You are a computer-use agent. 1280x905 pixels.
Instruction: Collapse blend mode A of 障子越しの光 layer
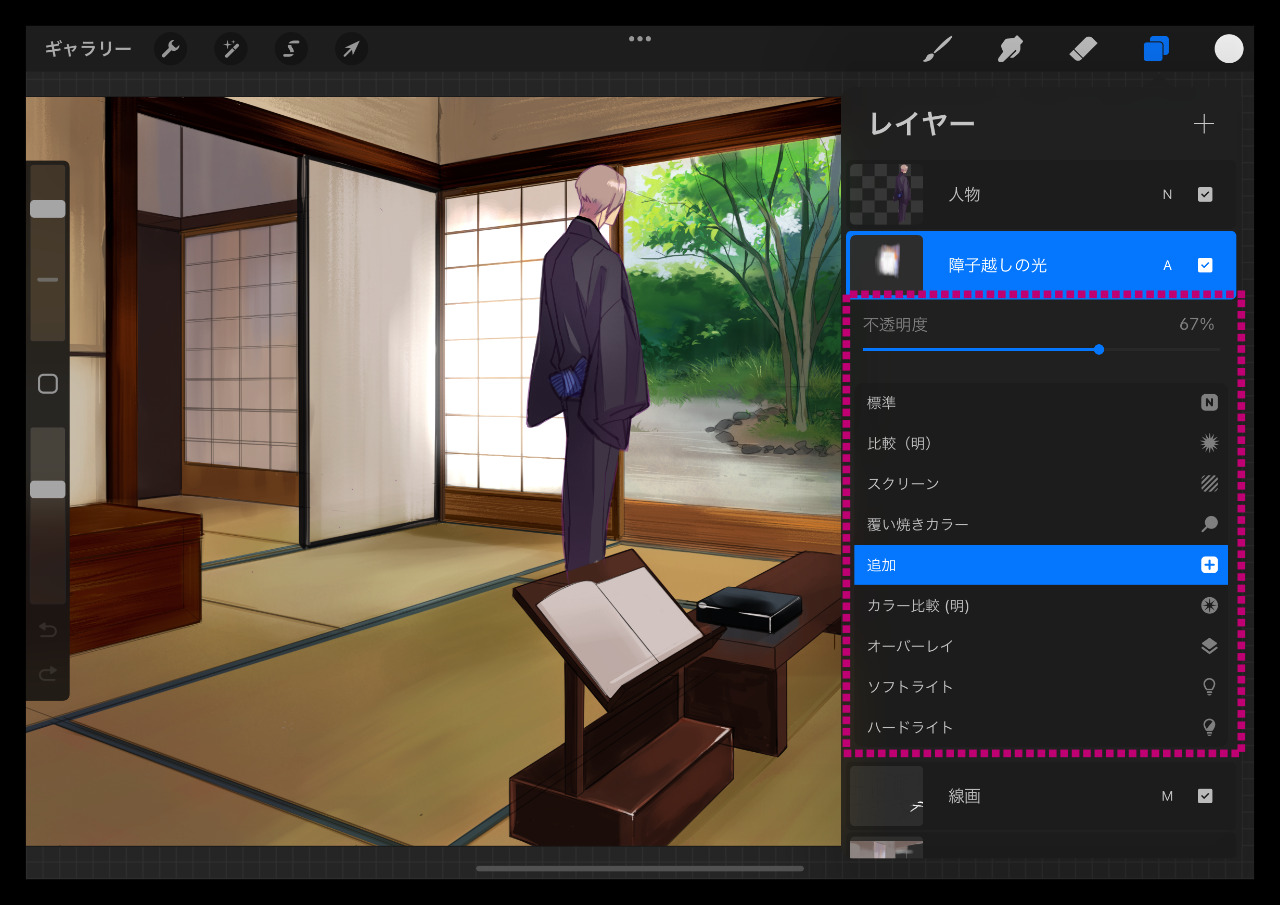coord(1167,265)
